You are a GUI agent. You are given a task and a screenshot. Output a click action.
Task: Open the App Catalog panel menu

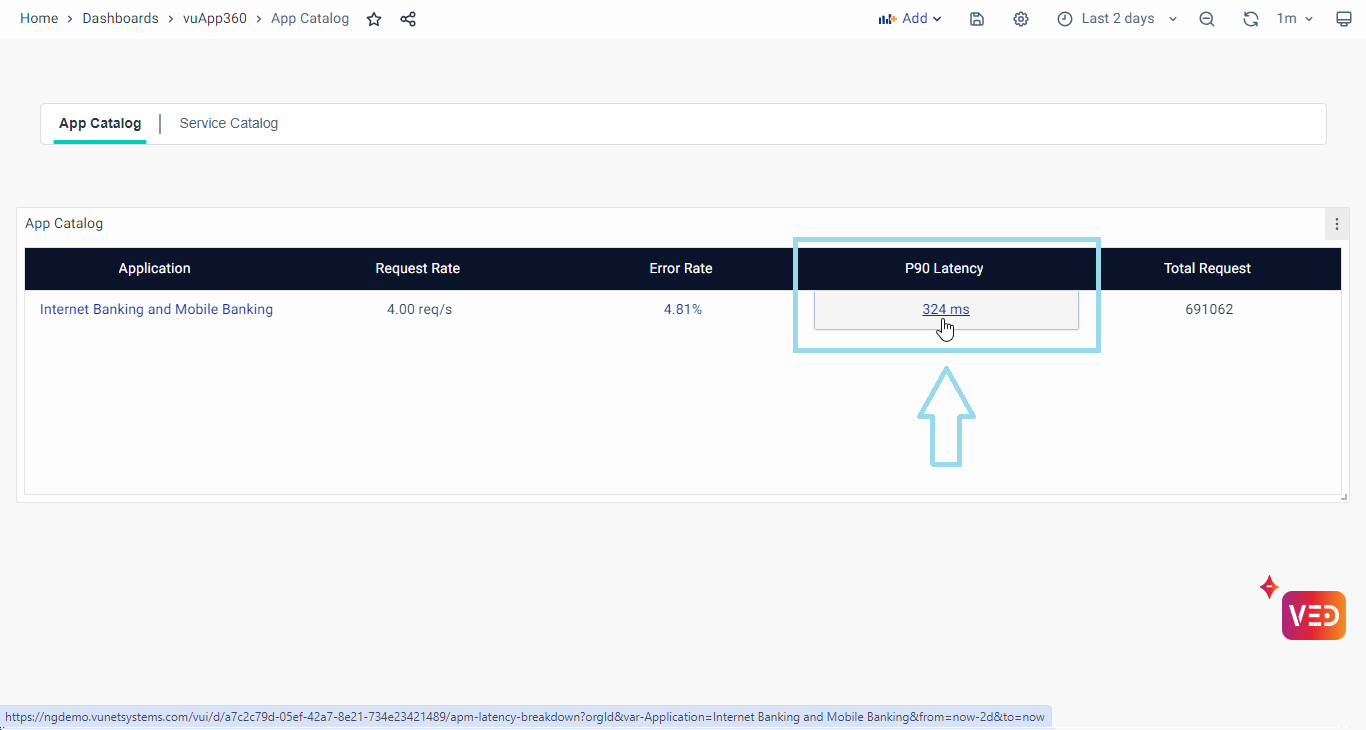(x=1337, y=224)
